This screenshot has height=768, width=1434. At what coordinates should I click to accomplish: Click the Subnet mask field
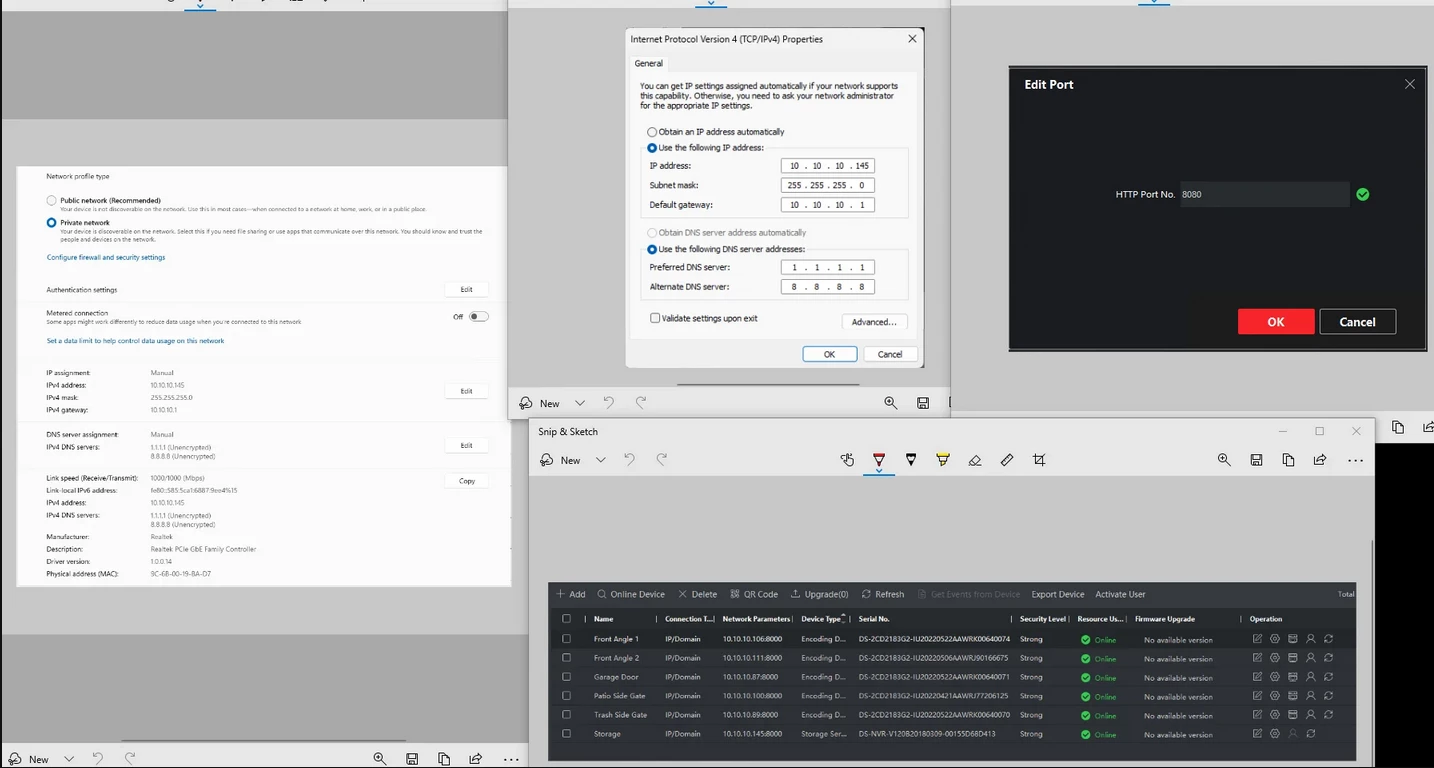[x=828, y=185]
